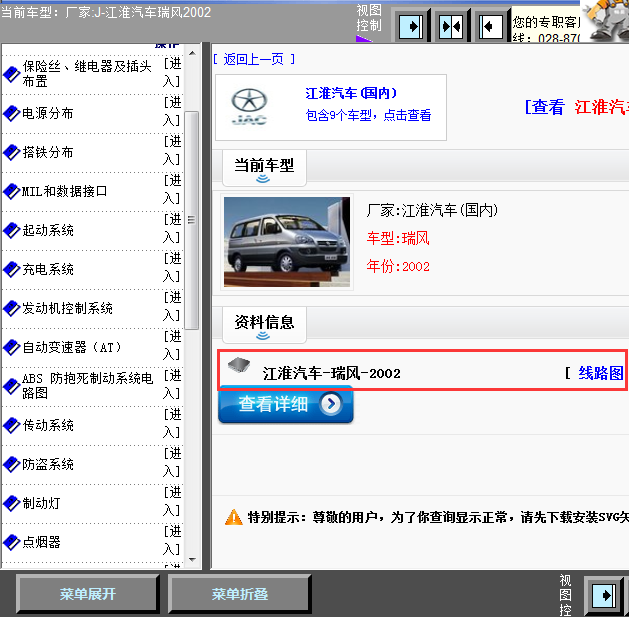Click the right-arrow view control icon at top

coord(410,27)
